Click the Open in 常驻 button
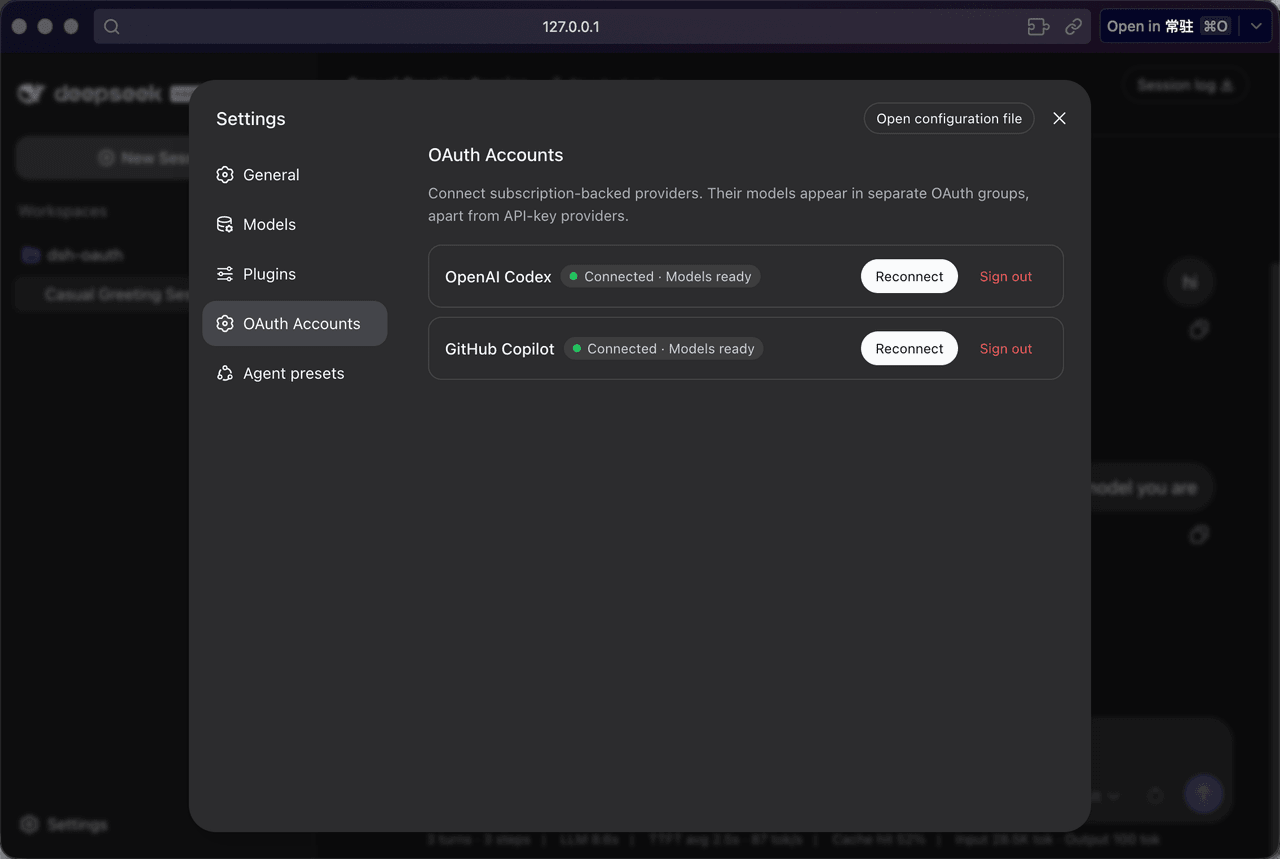Image resolution: width=1280 pixels, height=859 pixels. tap(1169, 27)
